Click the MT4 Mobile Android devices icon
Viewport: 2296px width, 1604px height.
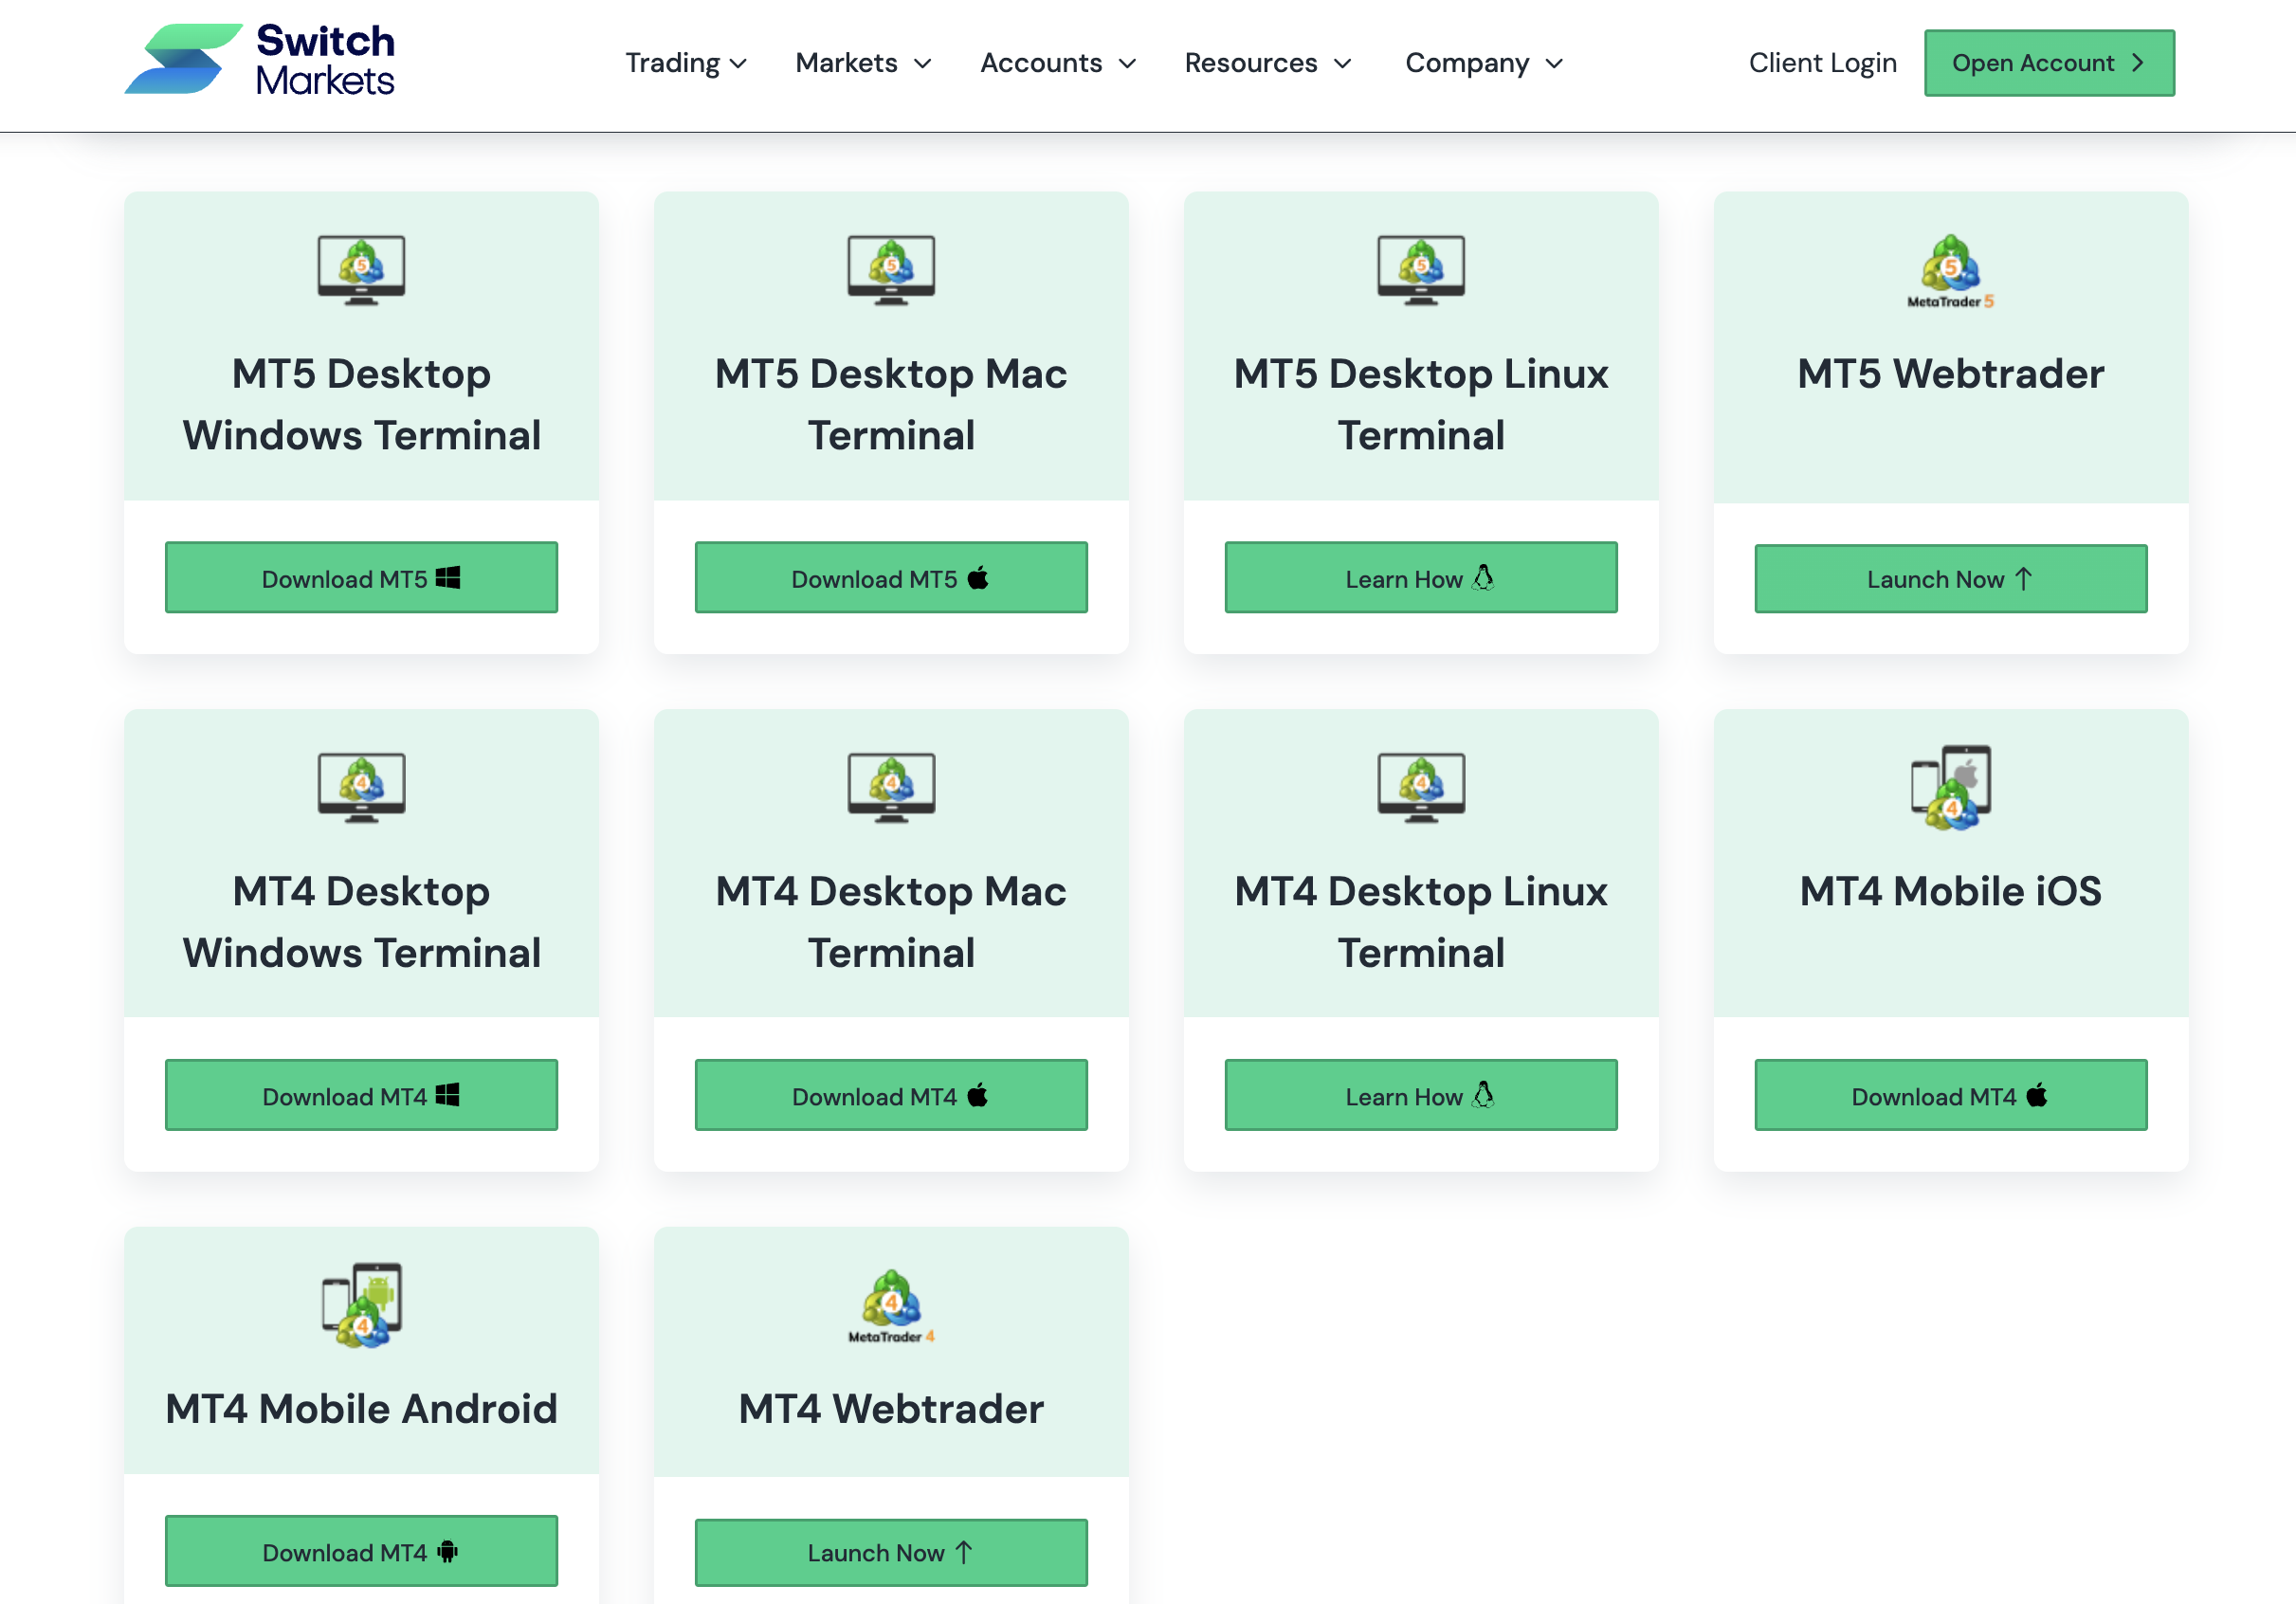[x=361, y=1304]
